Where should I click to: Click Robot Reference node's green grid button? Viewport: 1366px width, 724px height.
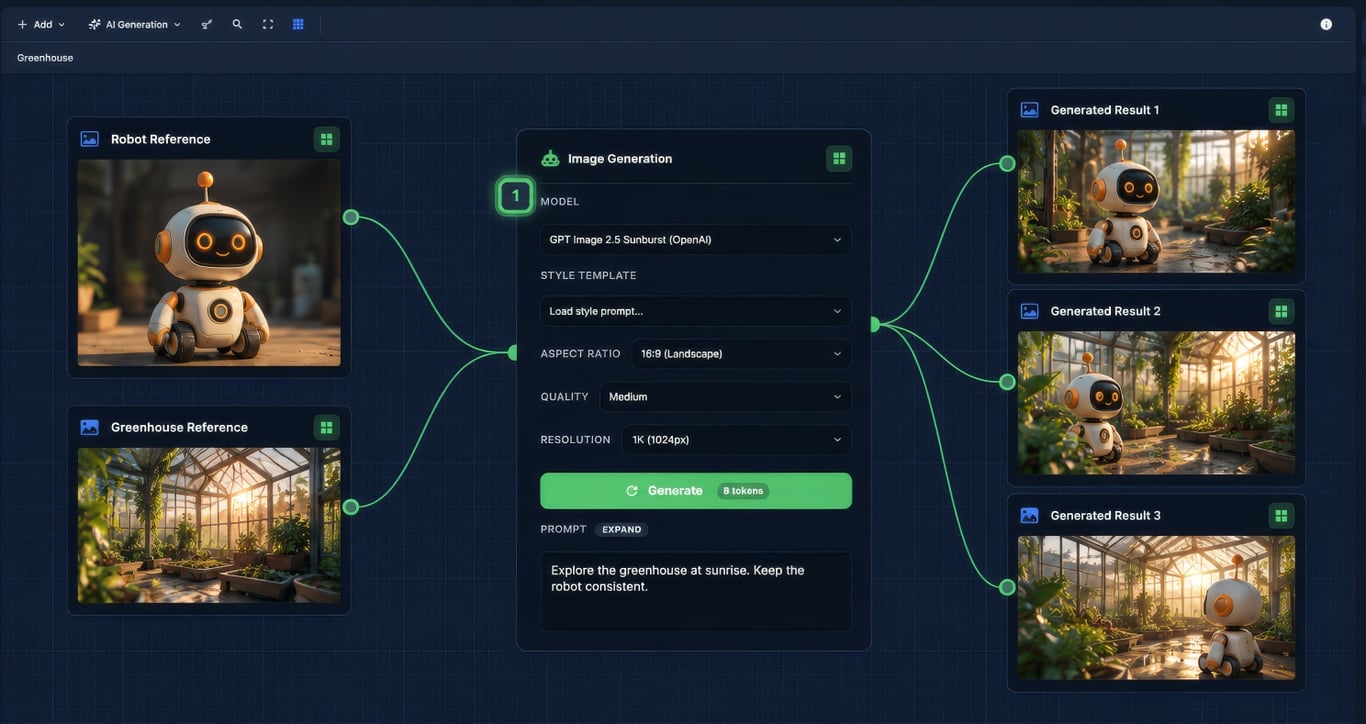(326, 139)
